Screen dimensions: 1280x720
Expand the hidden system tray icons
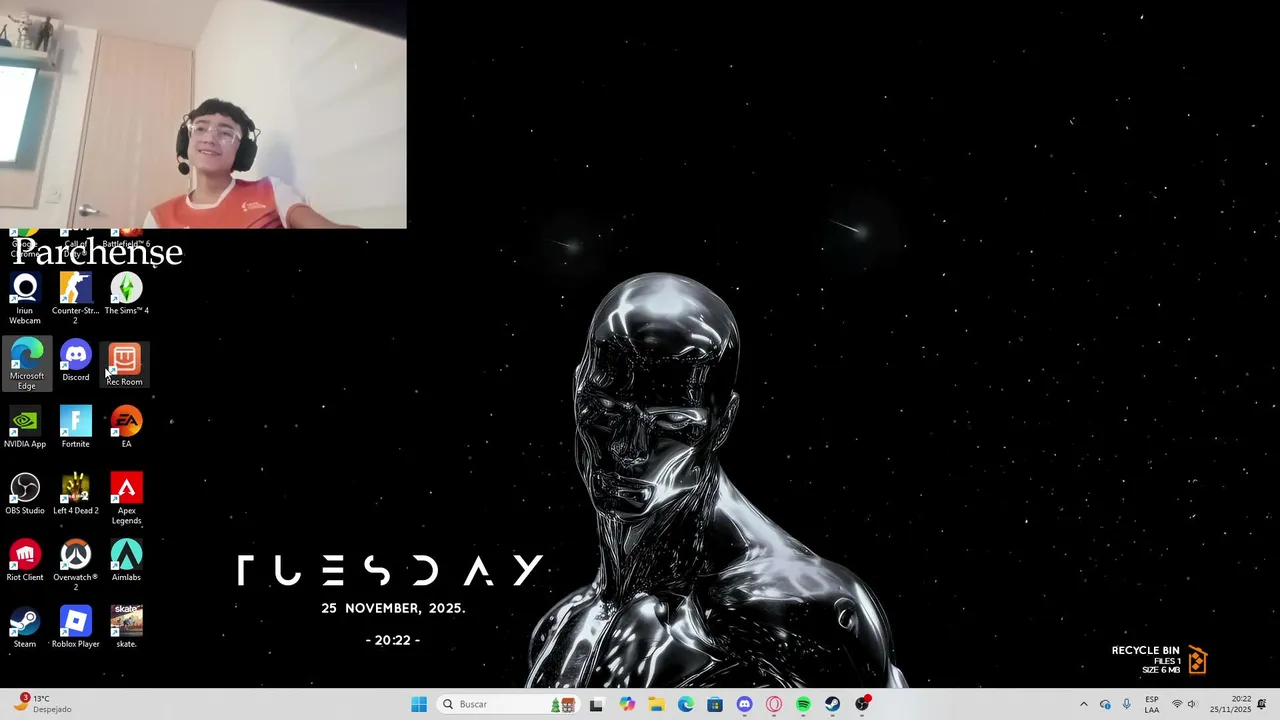1083,704
